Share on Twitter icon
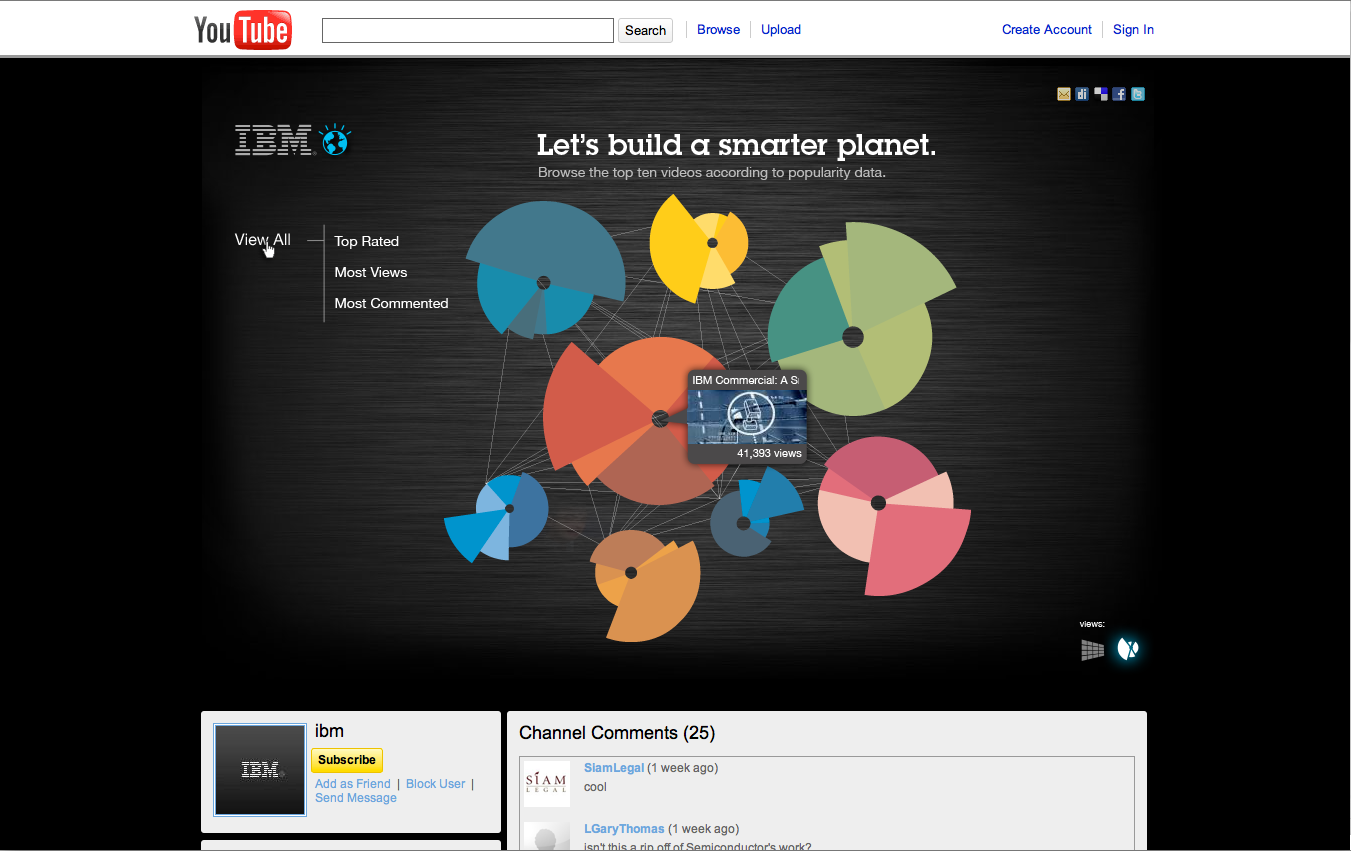The image size is (1351, 851). 1138,94
